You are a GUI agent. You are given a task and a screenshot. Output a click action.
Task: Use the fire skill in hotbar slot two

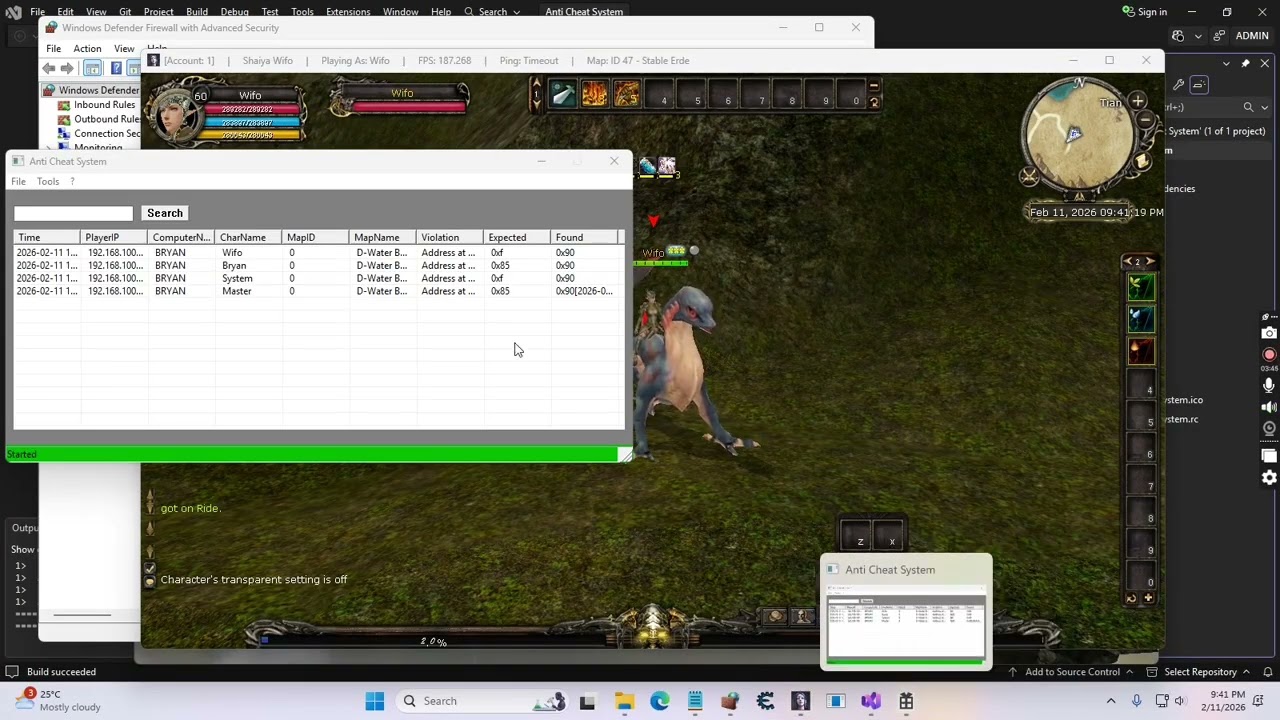(x=594, y=94)
